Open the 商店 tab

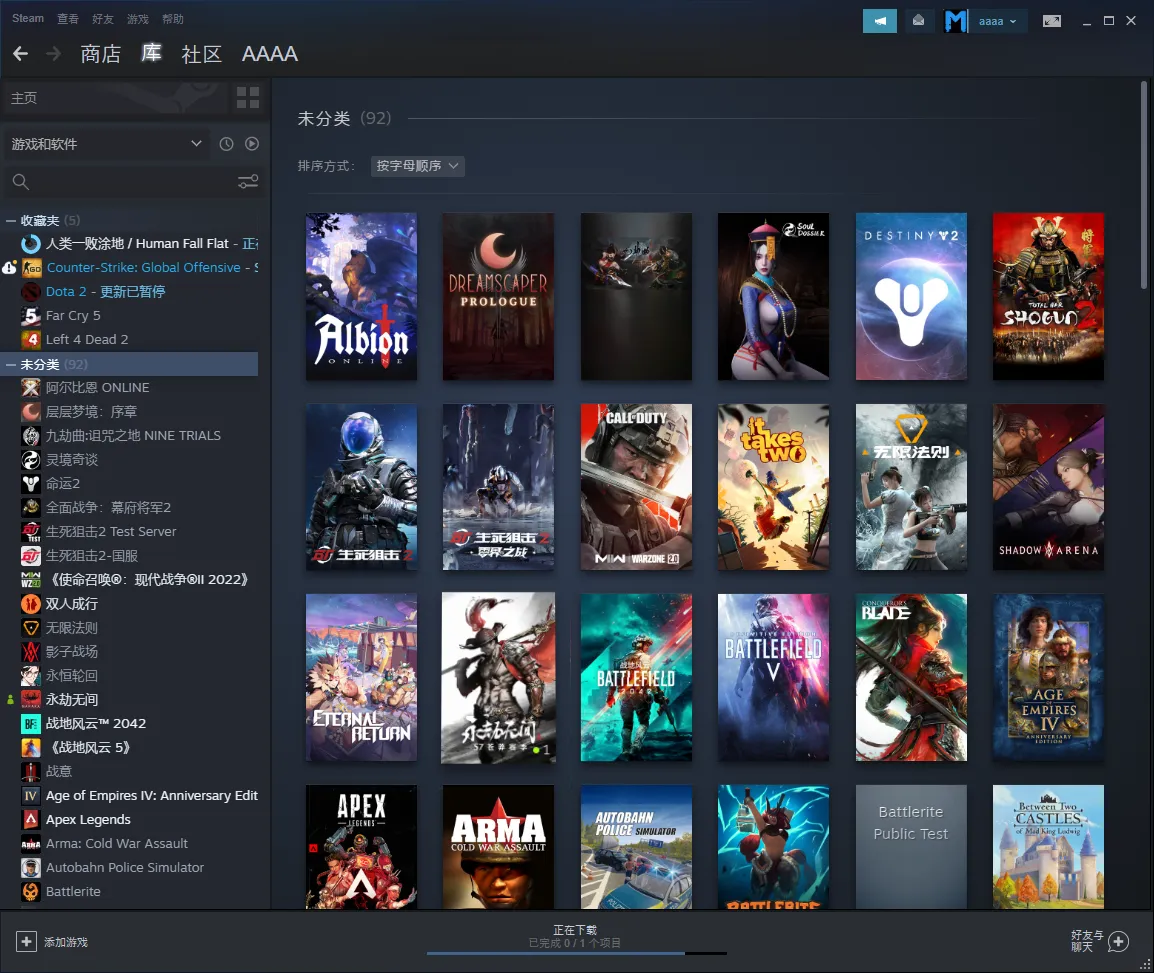[100, 54]
